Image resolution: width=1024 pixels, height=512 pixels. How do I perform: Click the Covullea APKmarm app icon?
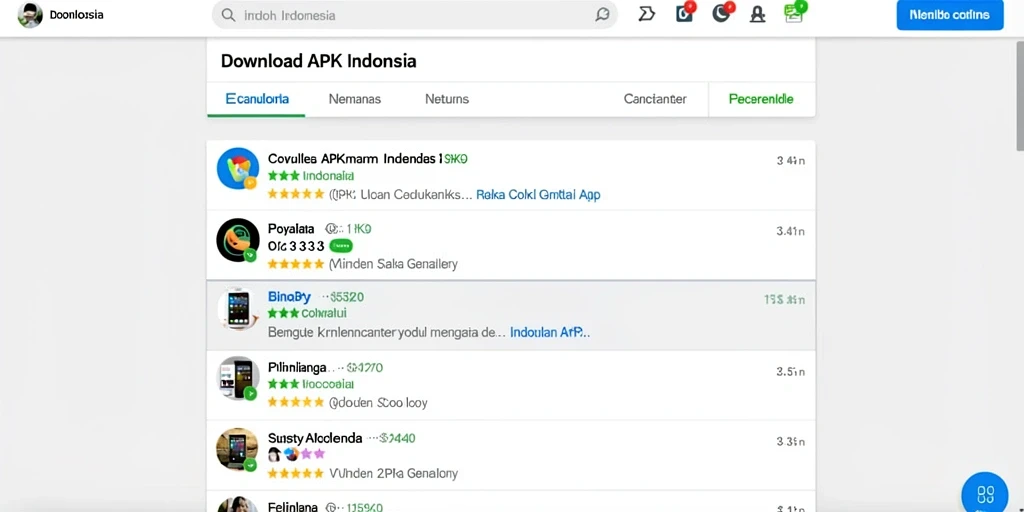(238, 168)
